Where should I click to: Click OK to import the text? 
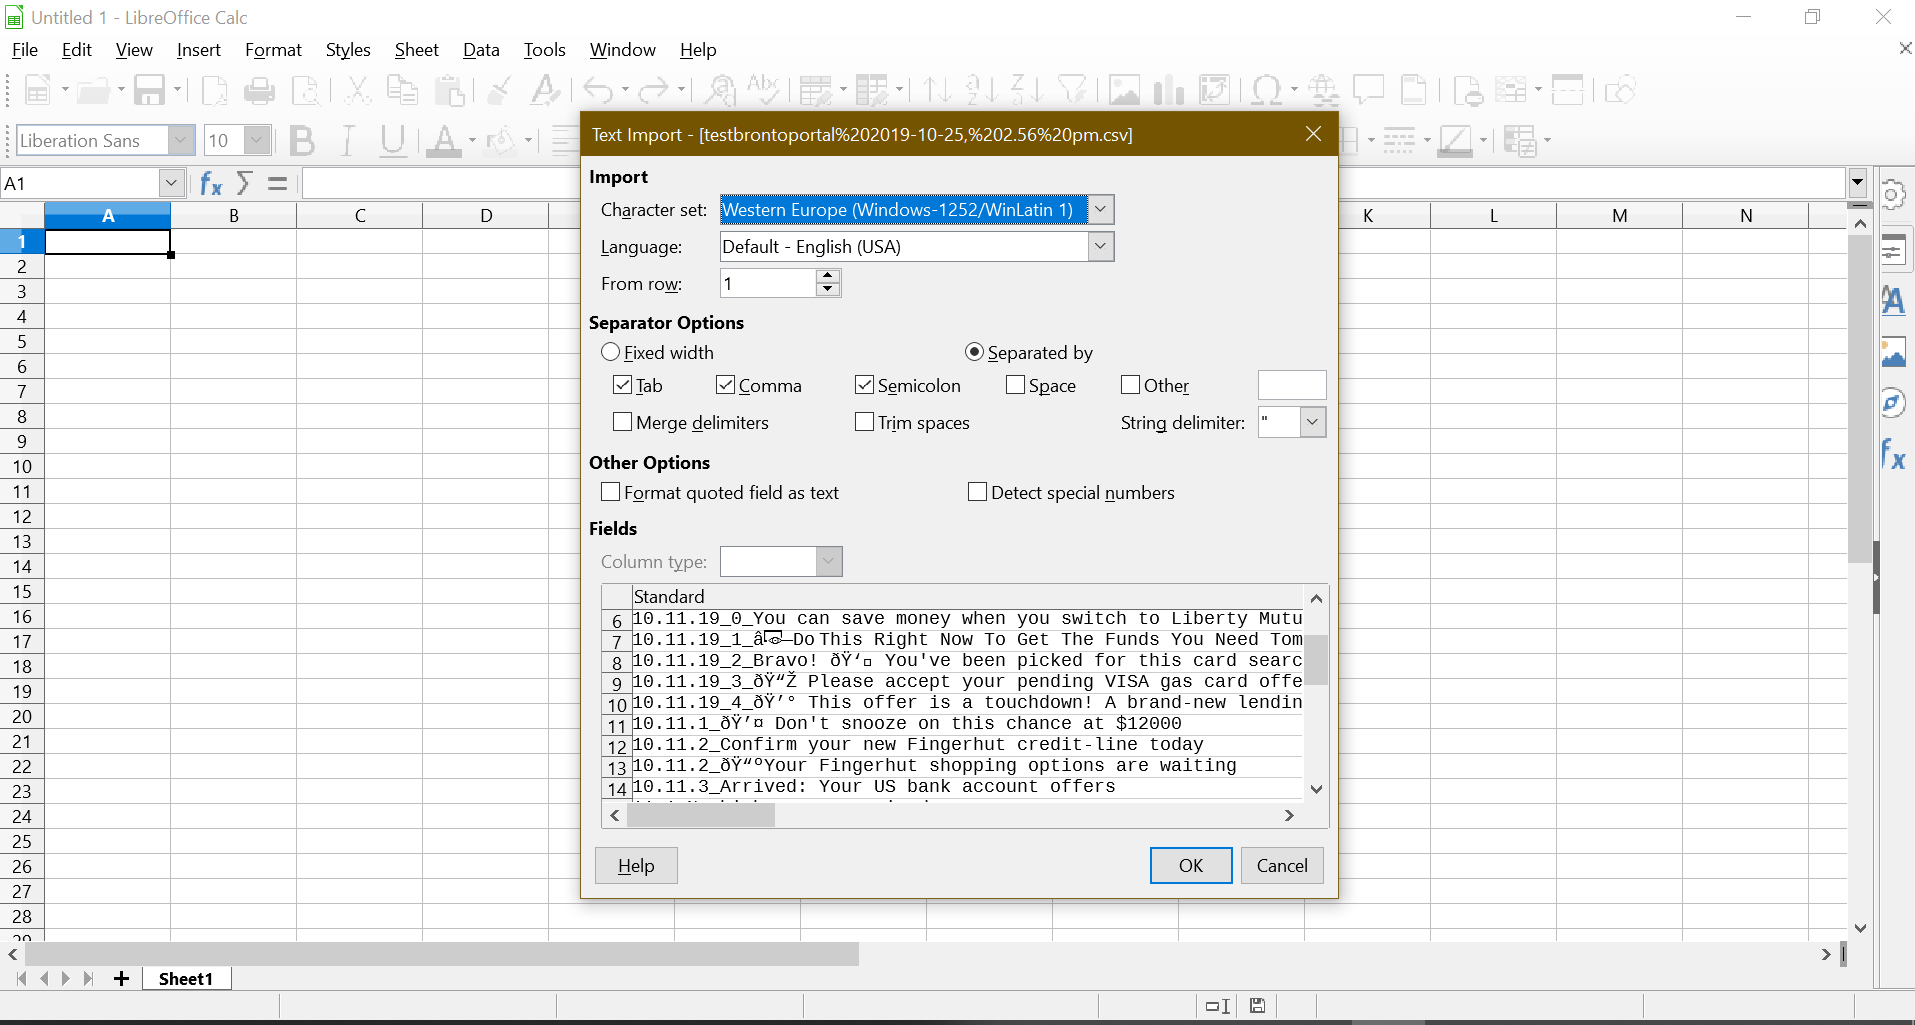[x=1191, y=866]
